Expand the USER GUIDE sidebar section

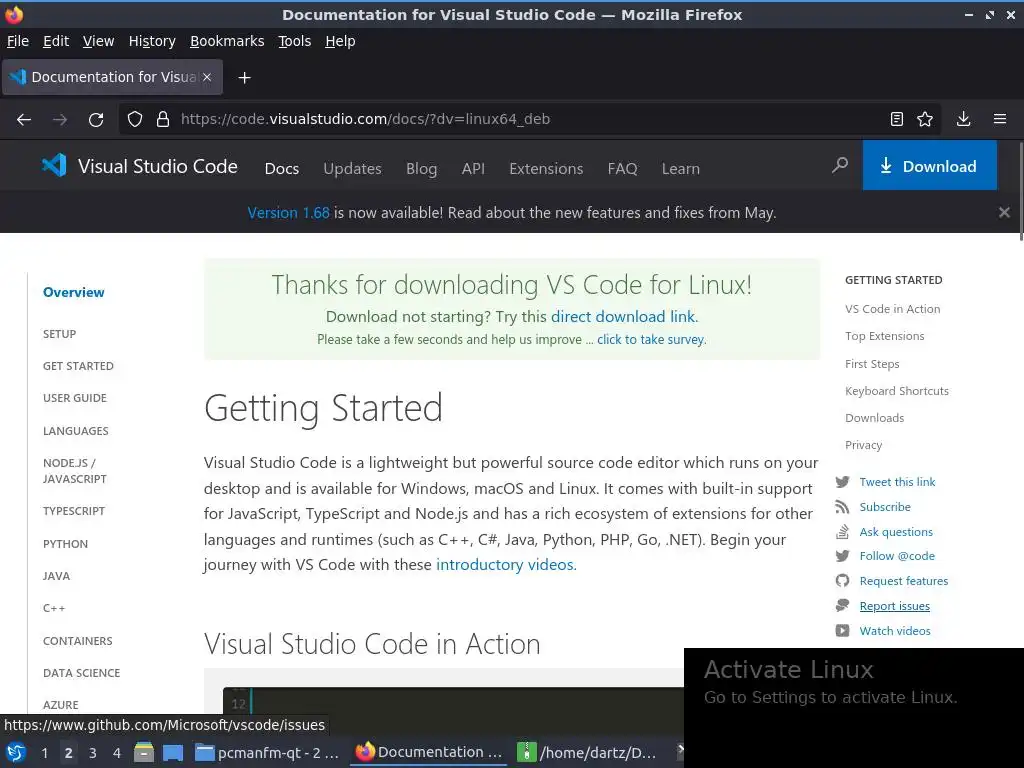click(75, 398)
